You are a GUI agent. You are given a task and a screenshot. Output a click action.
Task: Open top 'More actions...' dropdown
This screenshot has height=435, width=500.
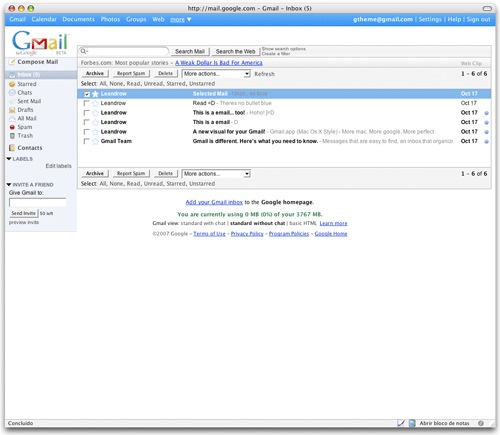[216, 74]
